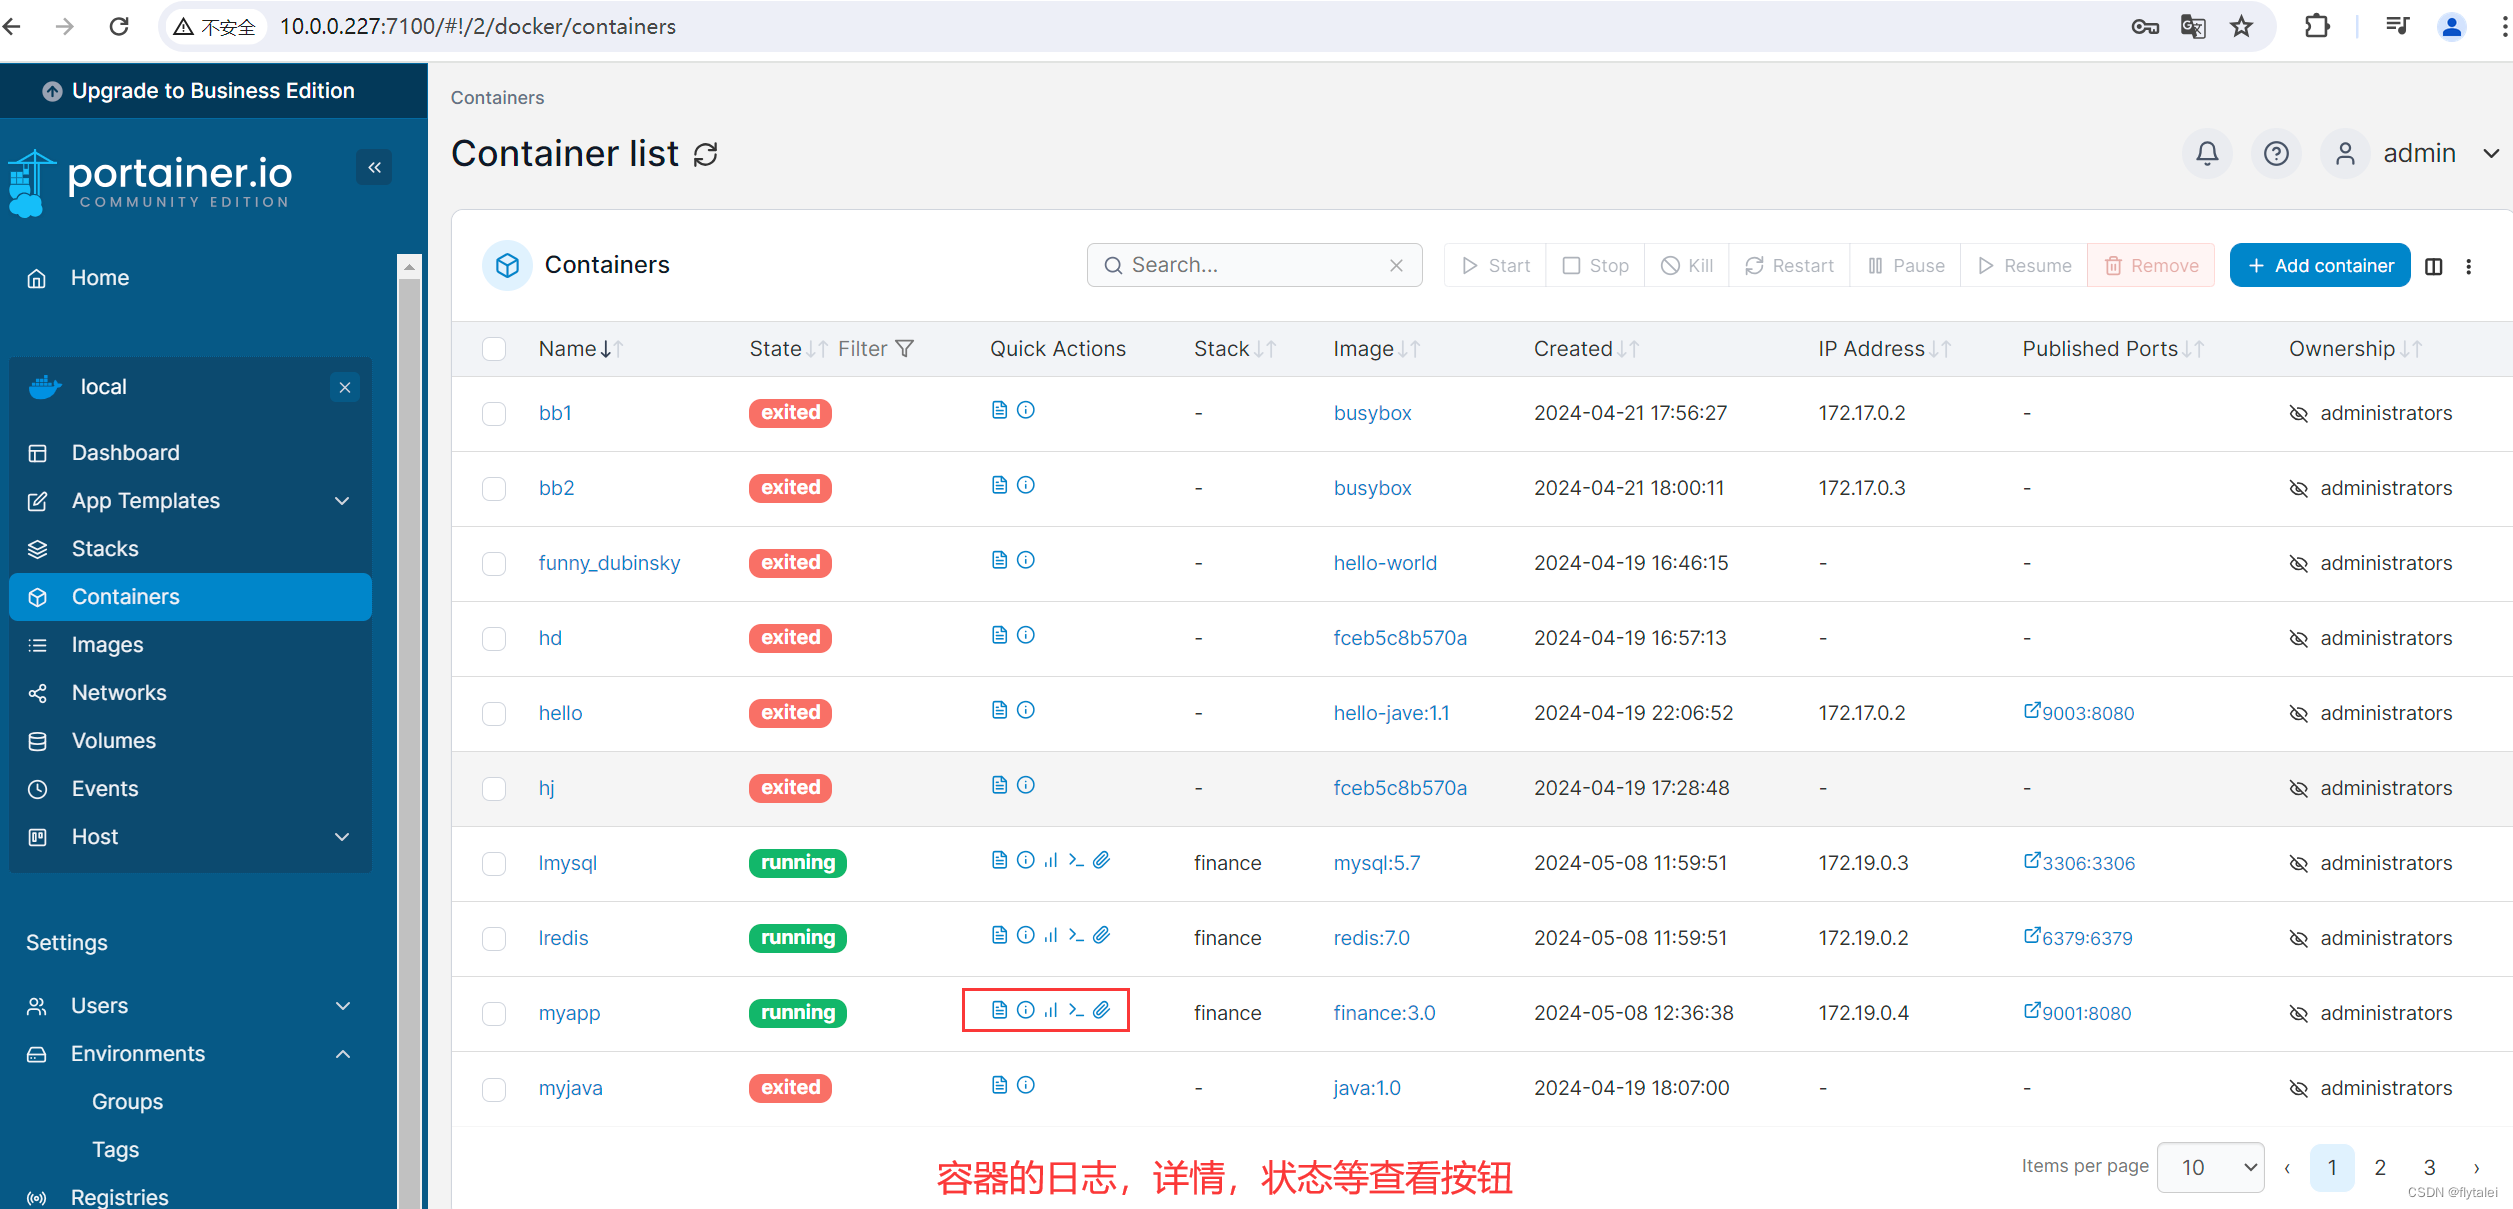Image resolution: width=2513 pixels, height=1209 pixels.
Task: Toggle select-all containers checkbox
Action: click(494, 349)
